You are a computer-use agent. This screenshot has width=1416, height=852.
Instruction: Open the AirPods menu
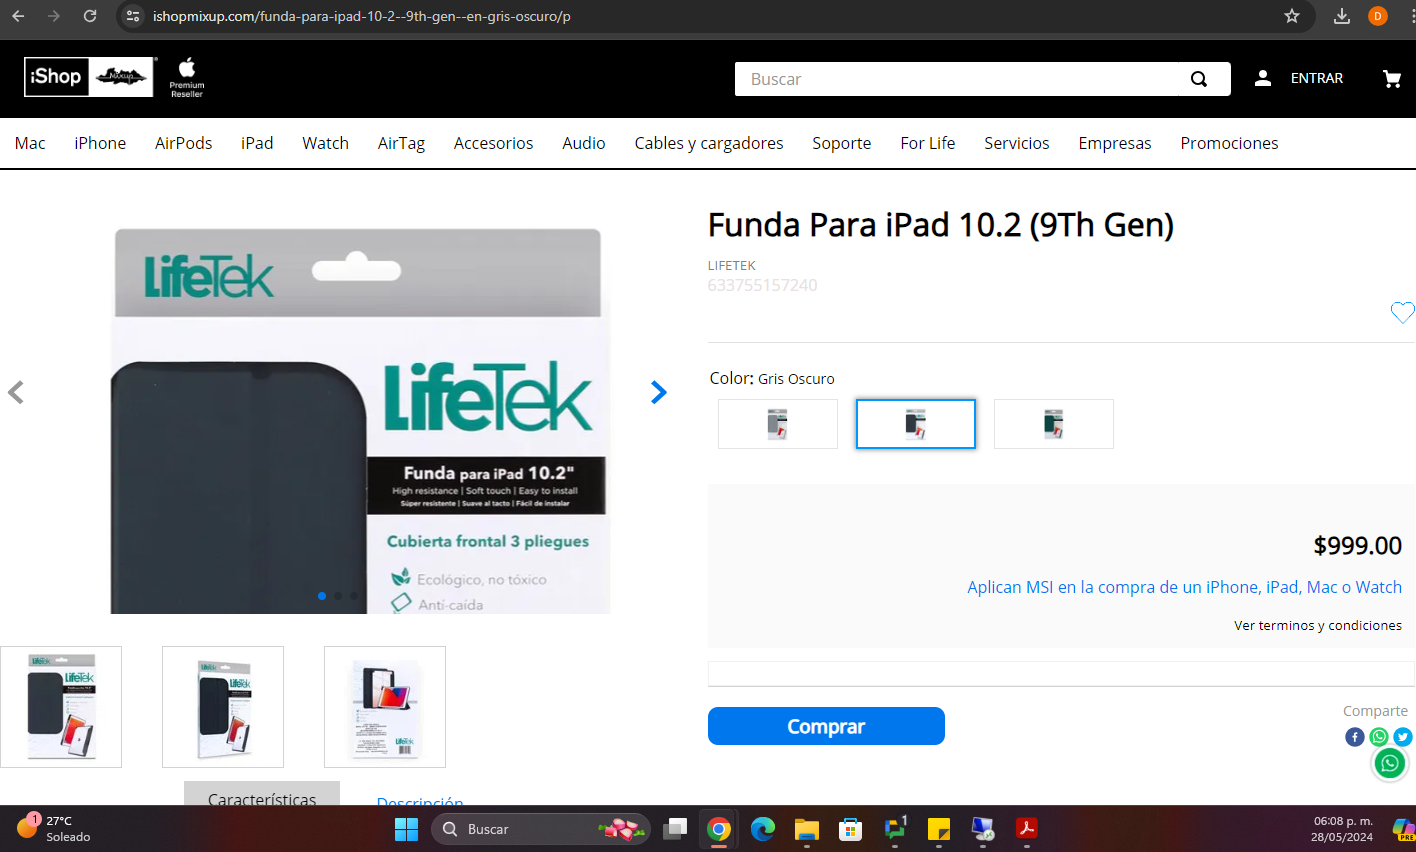pyautogui.click(x=184, y=143)
